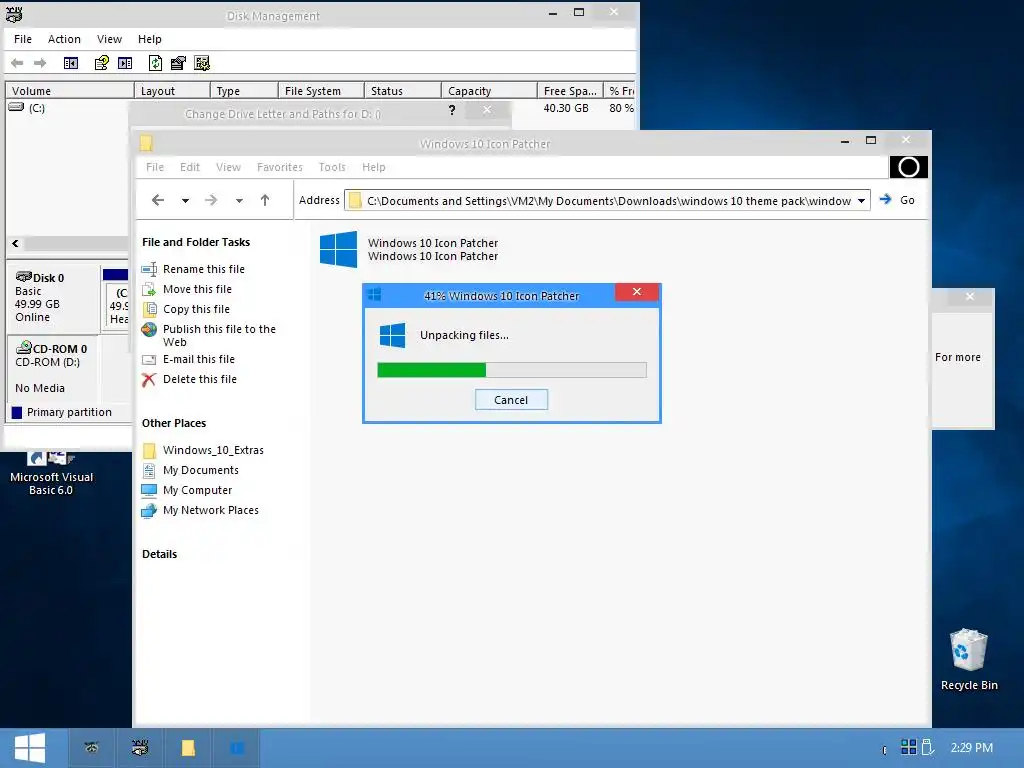Click the E-mail this file envelope icon

(150, 359)
